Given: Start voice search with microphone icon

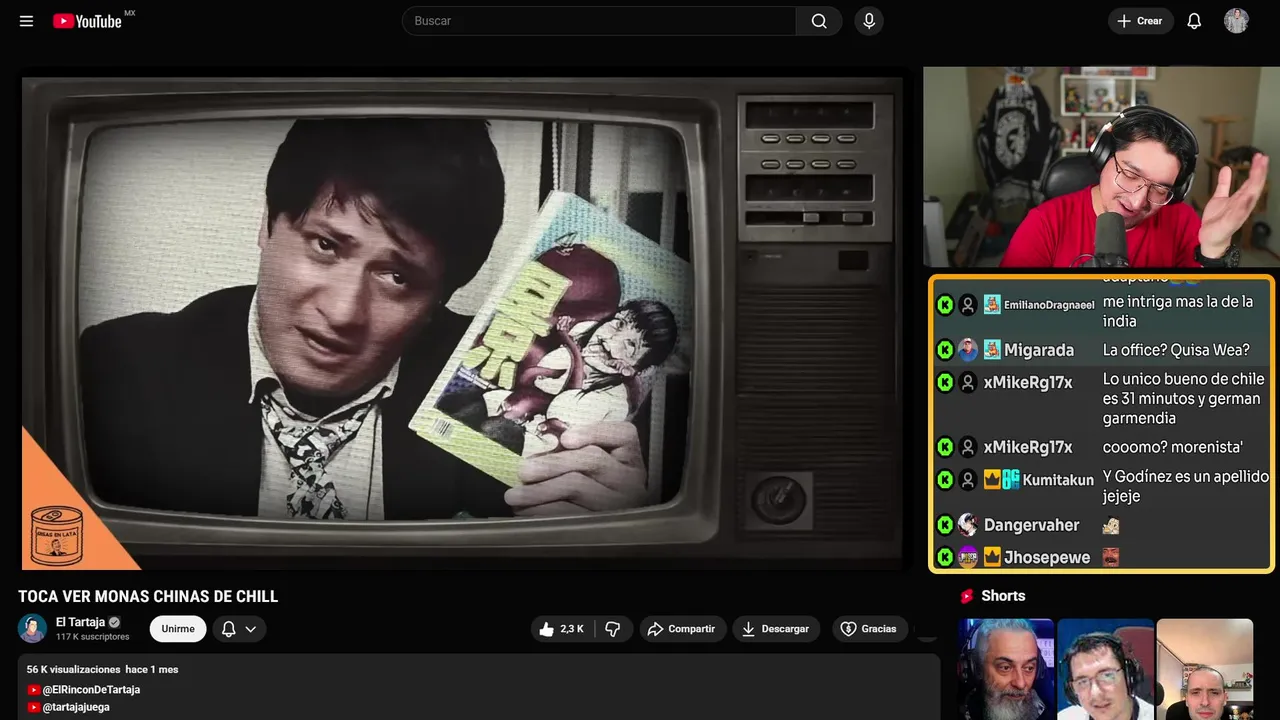Looking at the screenshot, I should point(869,21).
